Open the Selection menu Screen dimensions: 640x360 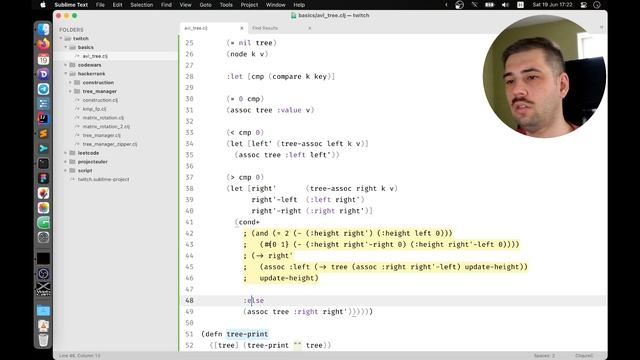click(142, 5)
